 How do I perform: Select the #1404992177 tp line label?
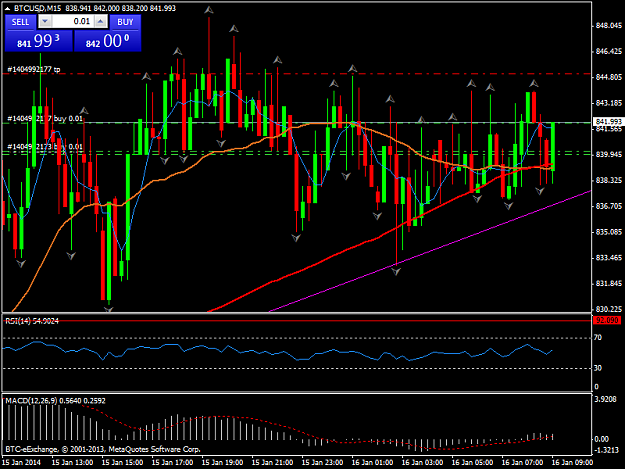34,69
